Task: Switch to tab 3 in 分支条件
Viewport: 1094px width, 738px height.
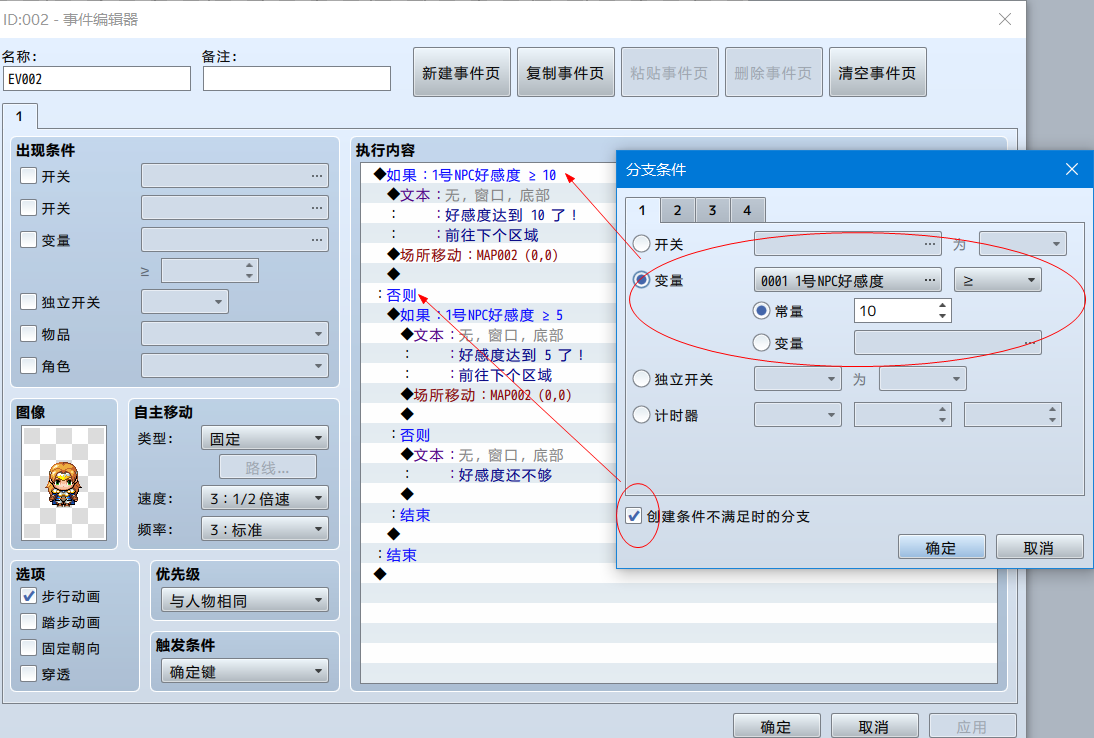Action: point(712,210)
